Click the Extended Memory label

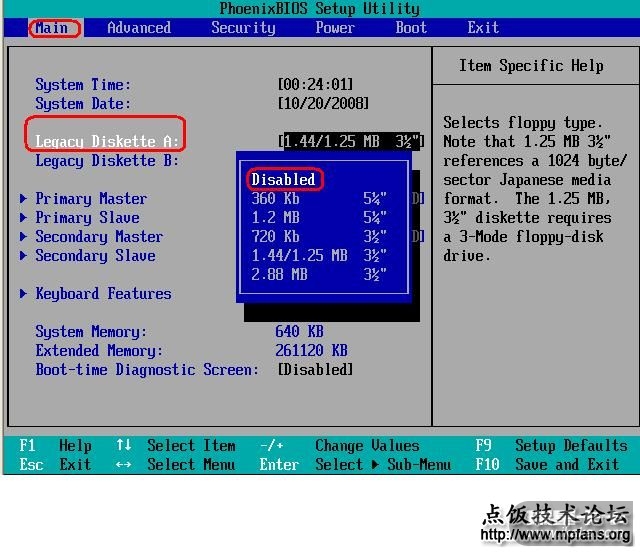click(99, 350)
